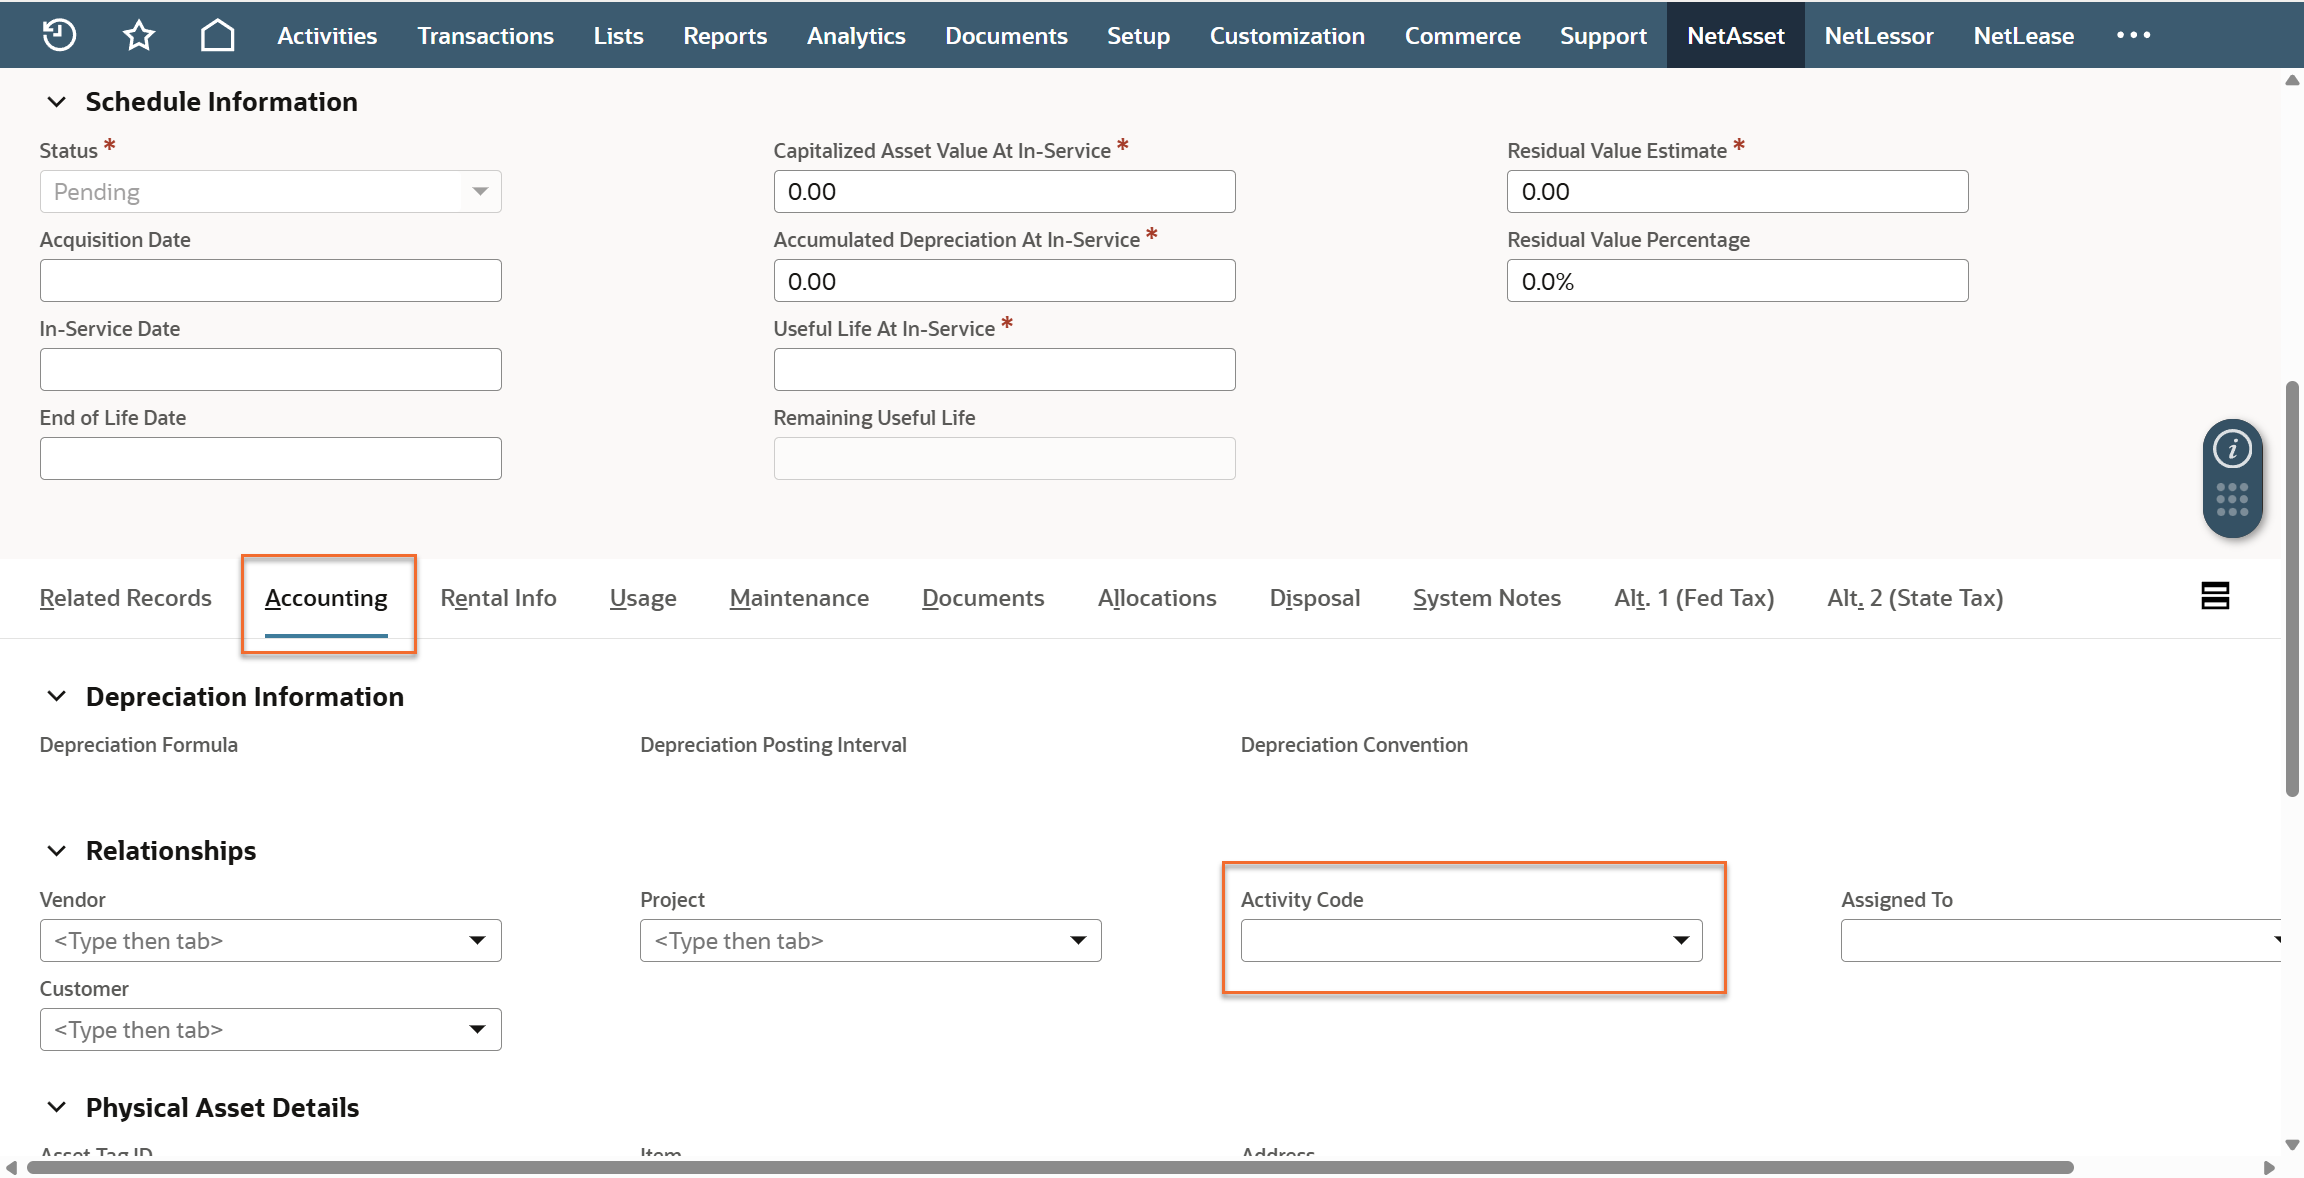Open the Activity Code dropdown
Viewport: 2304px width, 1178px height.
(x=1681, y=941)
